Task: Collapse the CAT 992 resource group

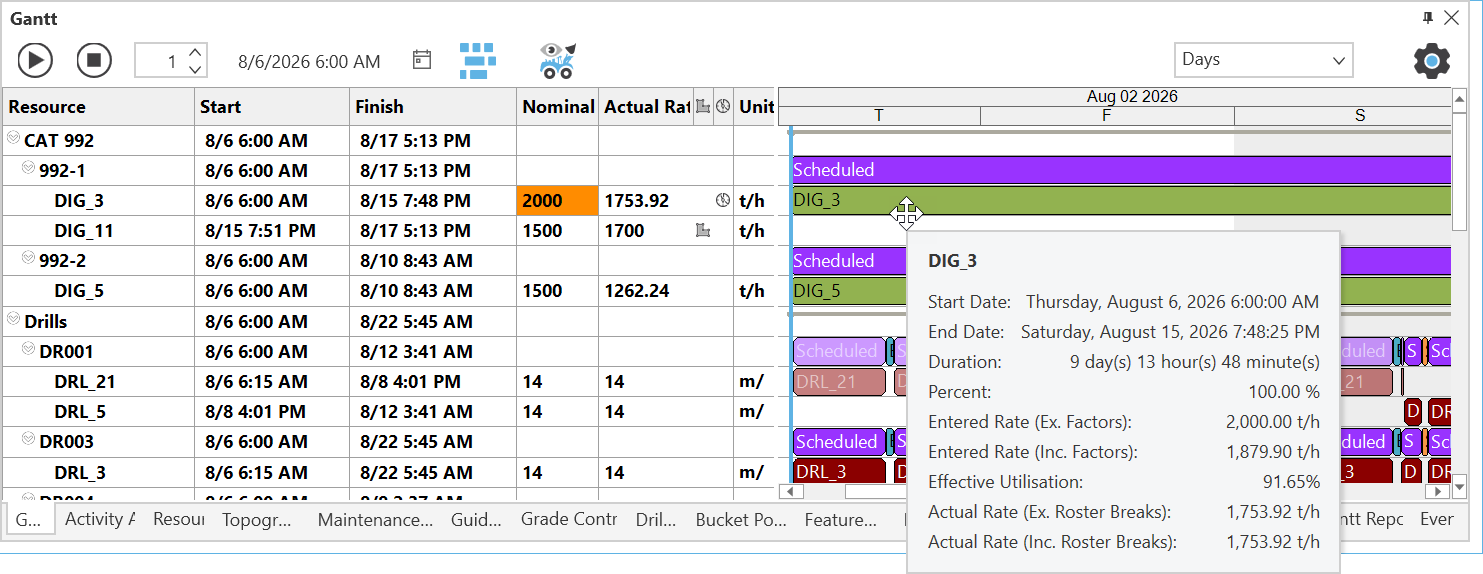Action: pyautogui.click(x=14, y=140)
